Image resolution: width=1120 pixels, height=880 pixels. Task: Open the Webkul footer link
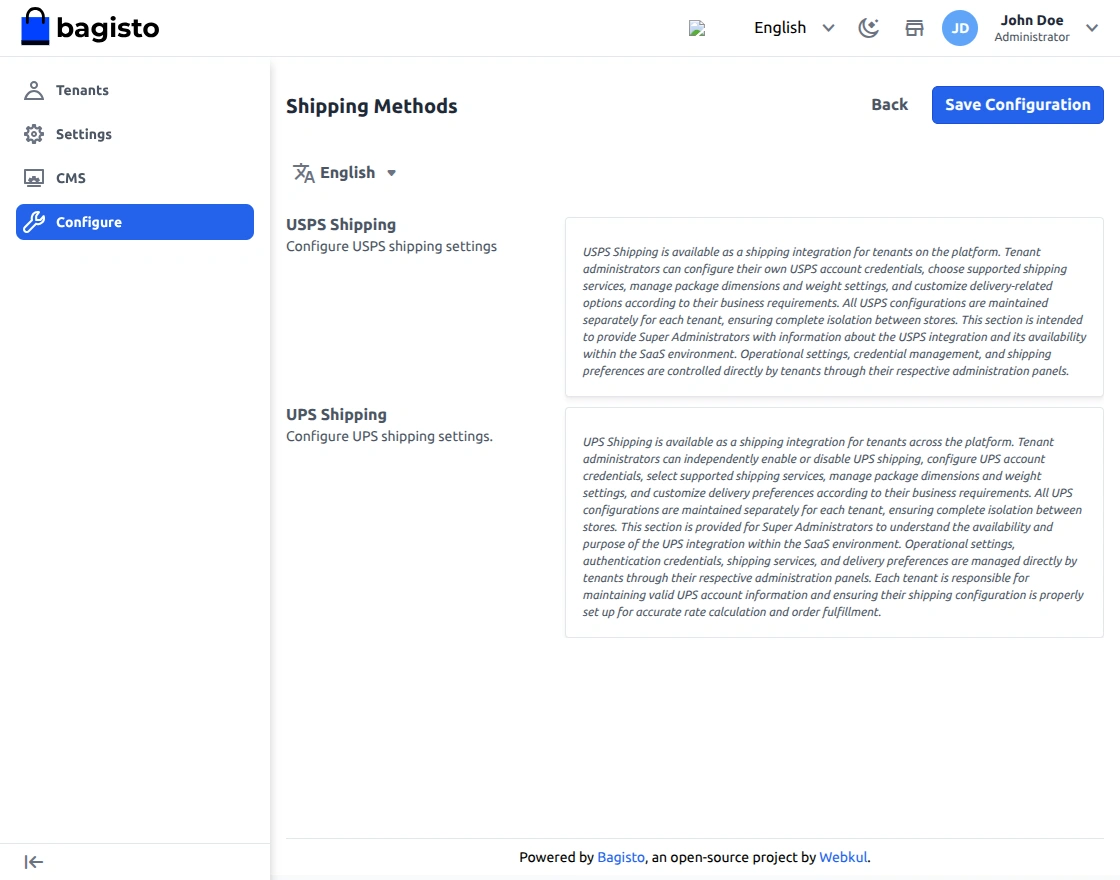point(843,857)
